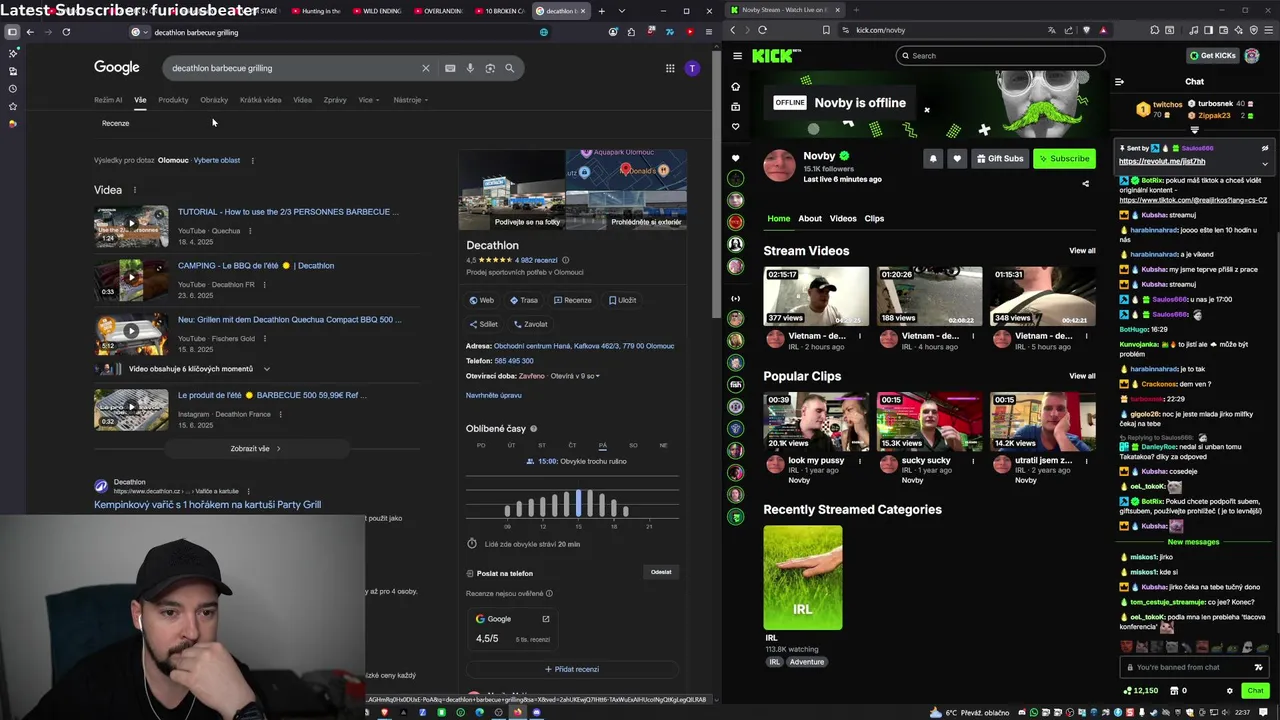Collapse the Kick chat panel

pyautogui.click(x=1119, y=82)
